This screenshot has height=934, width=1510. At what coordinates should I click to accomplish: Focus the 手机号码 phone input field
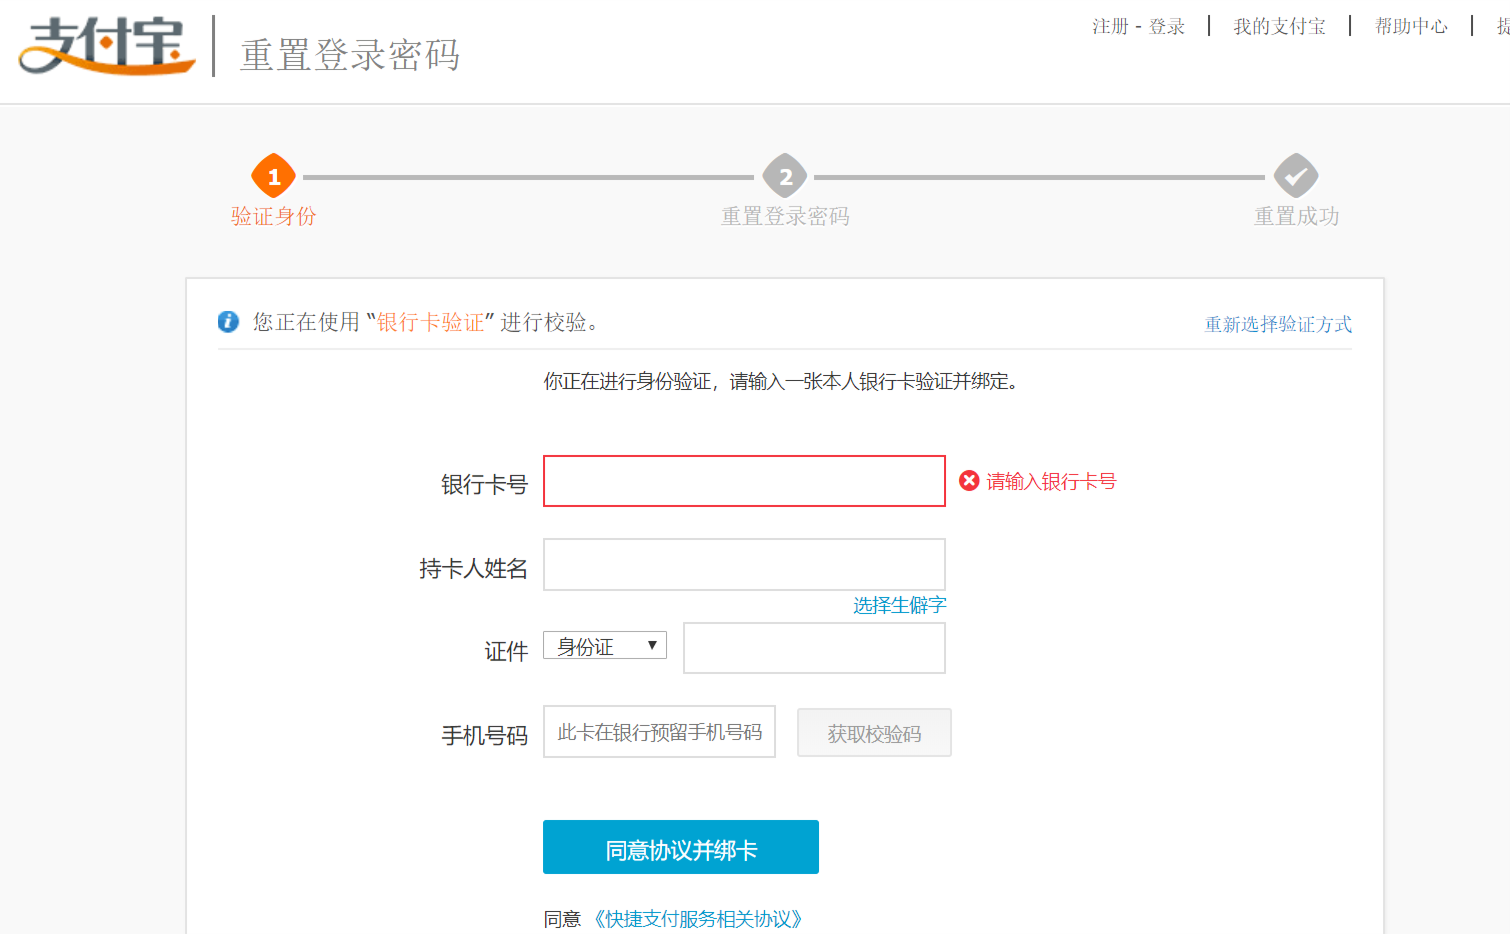coord(659,732)
